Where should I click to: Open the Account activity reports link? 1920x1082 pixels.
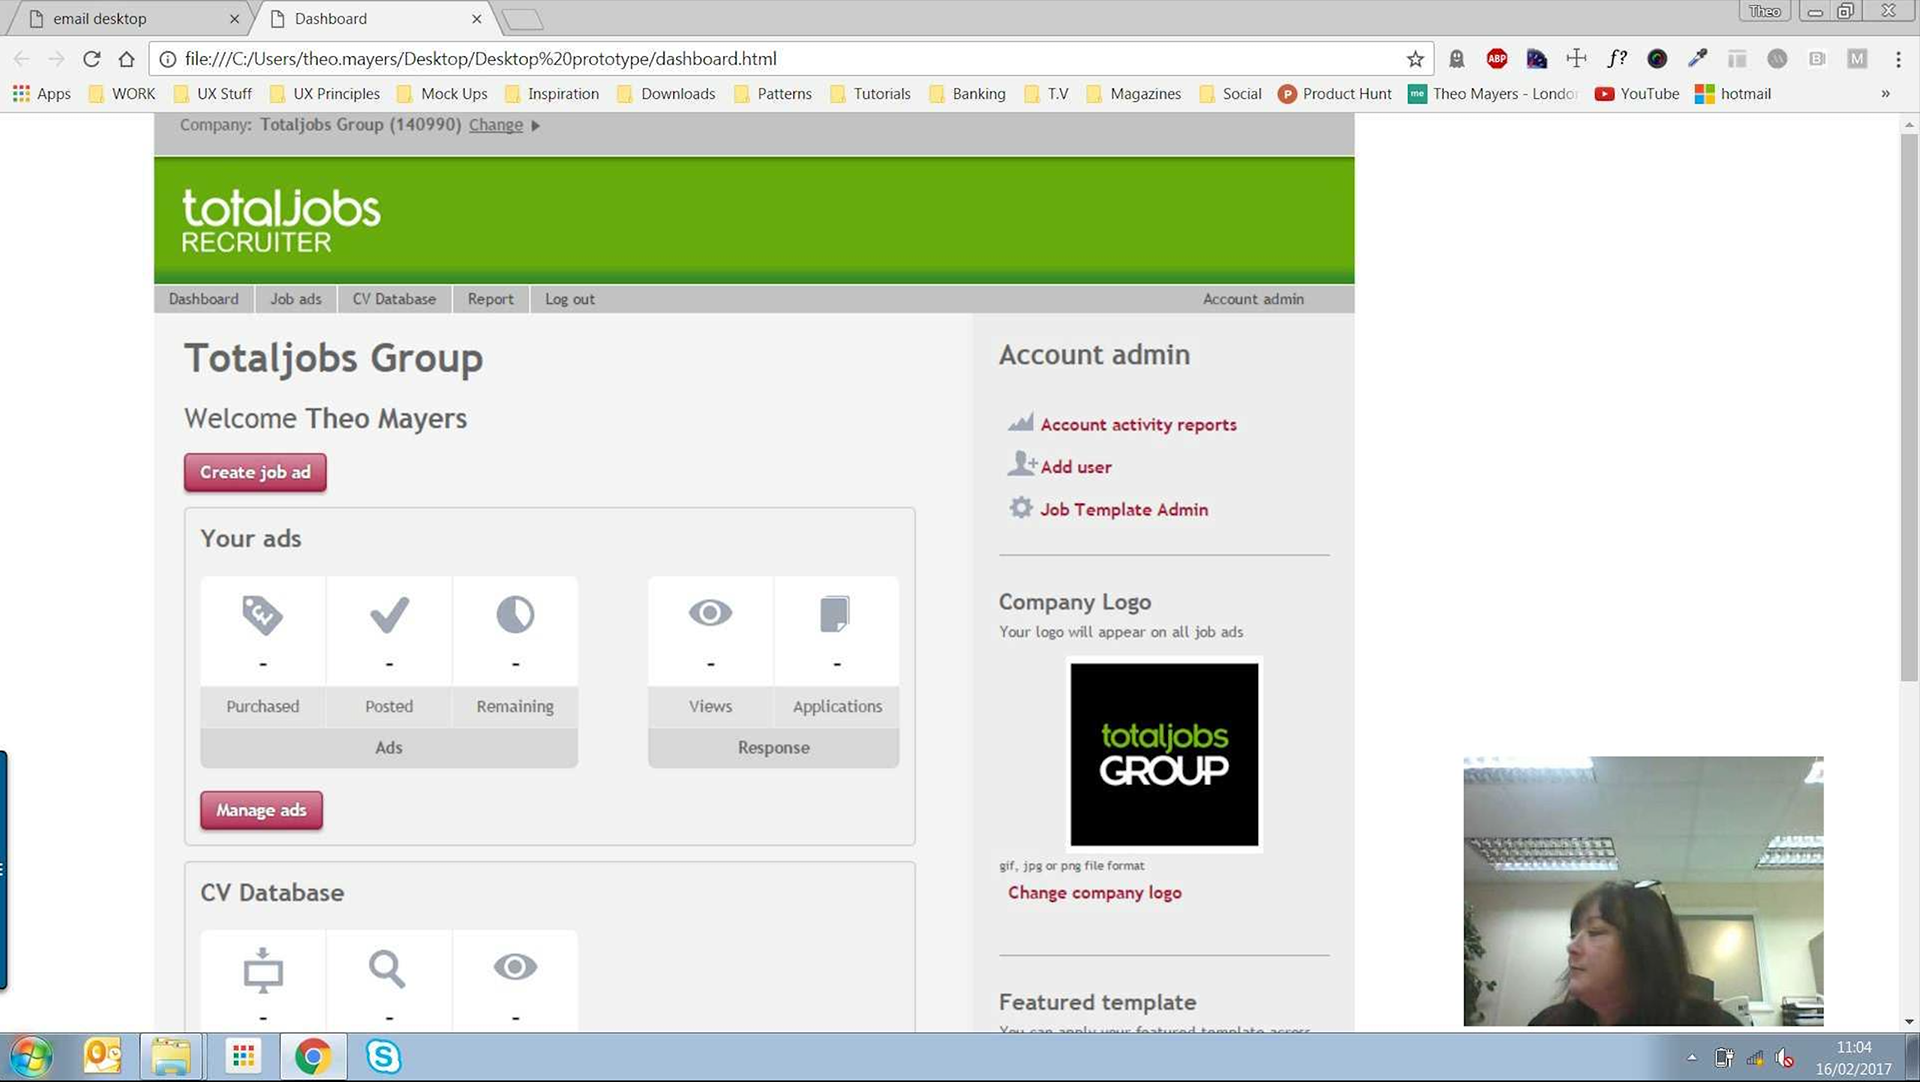pos(1138,425)
